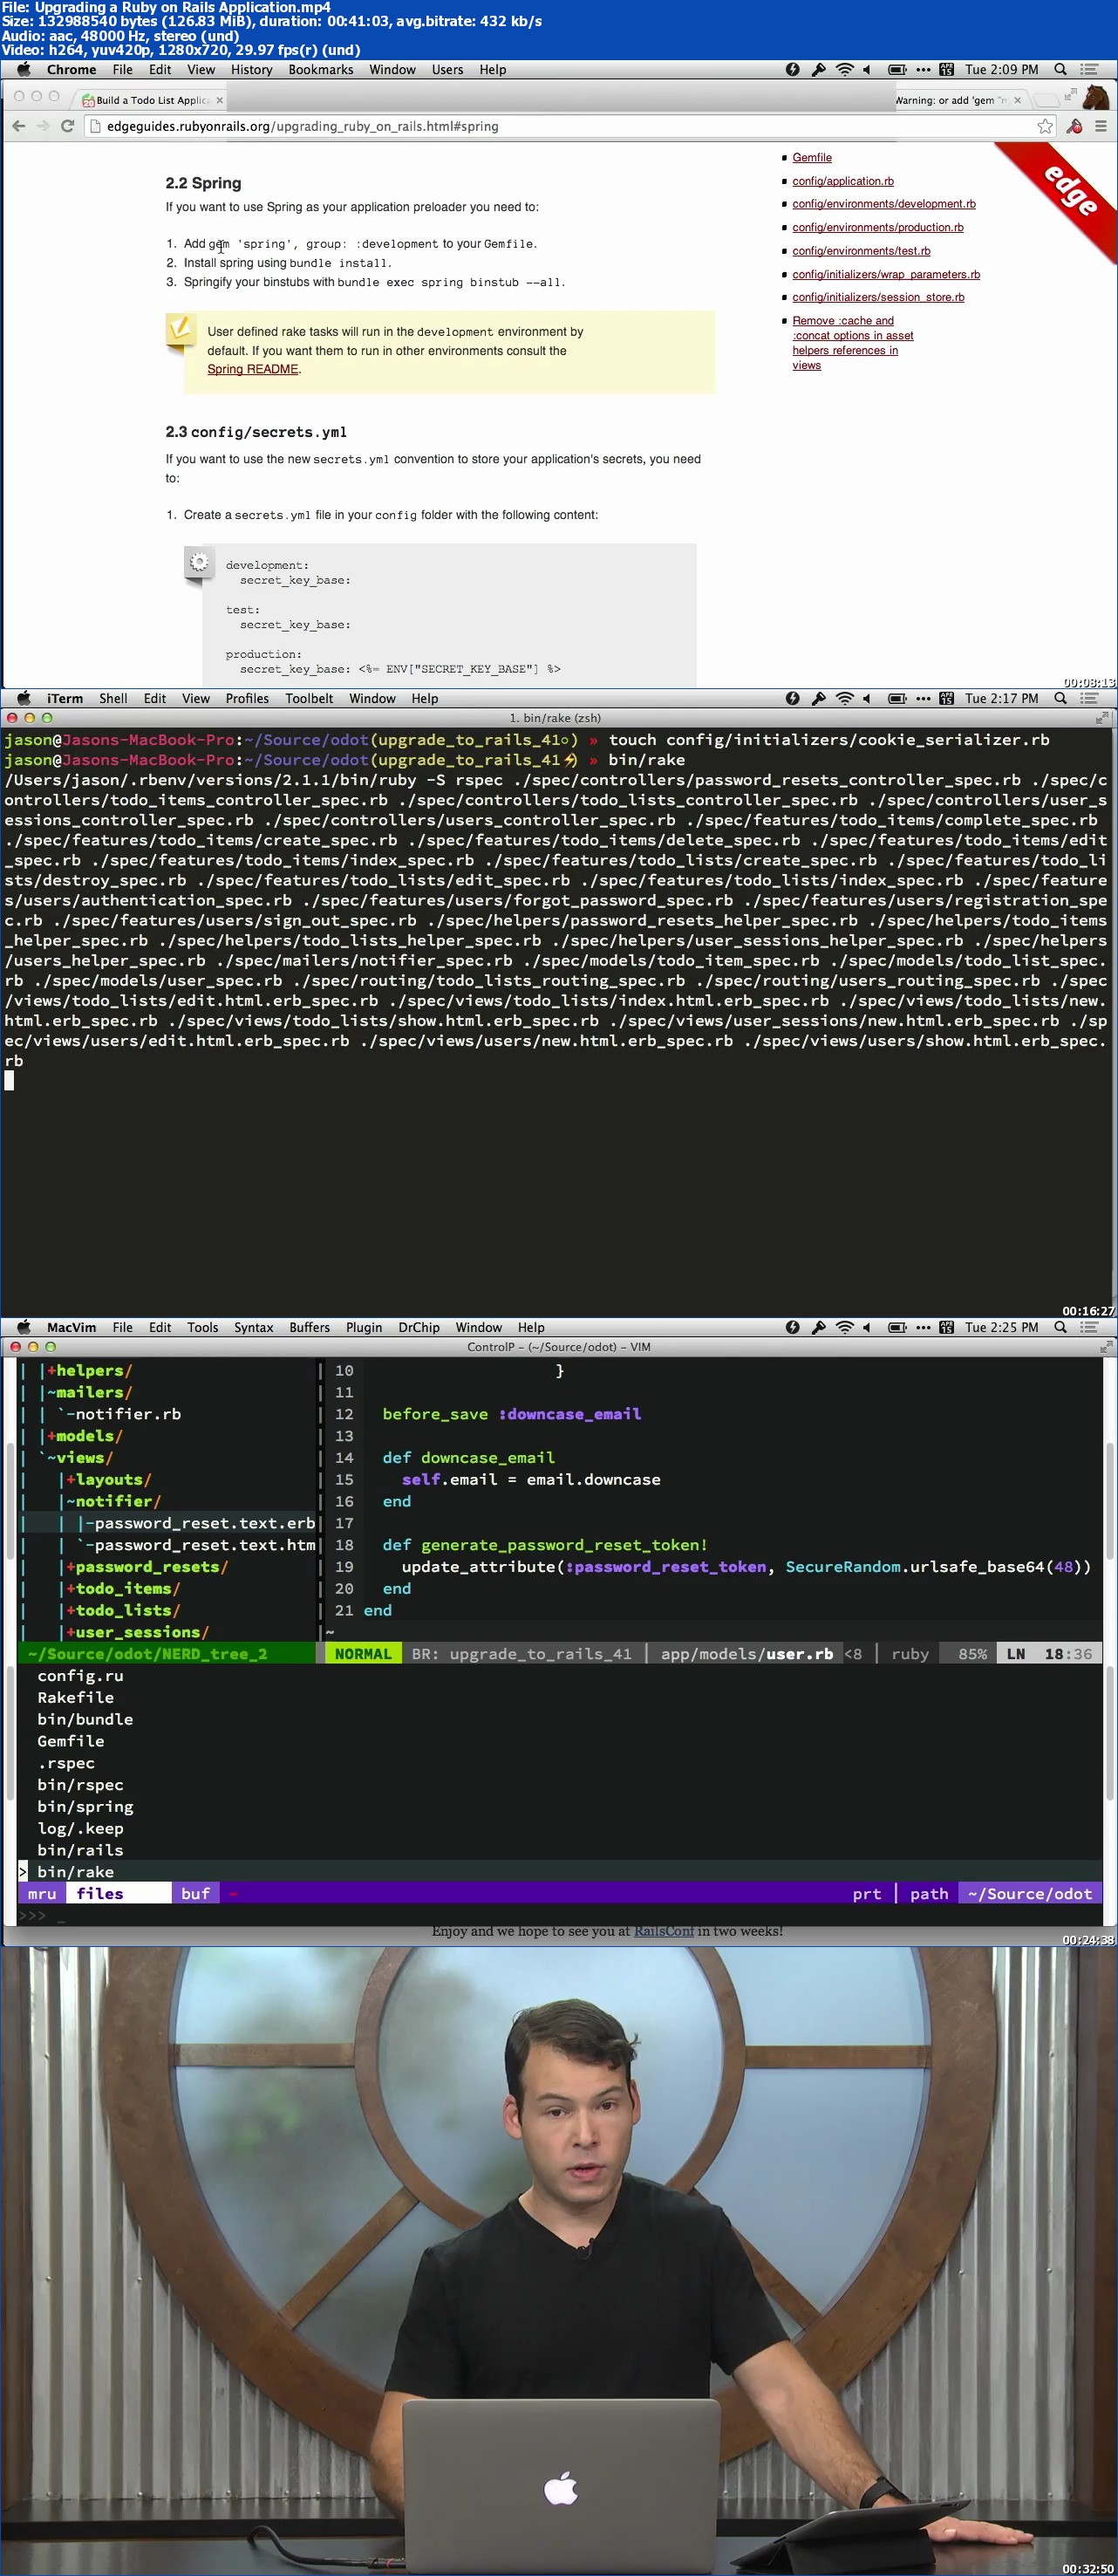Open Spotlight search from Chrome's menu bar
The image size is (1118, 2576).
1060,69
